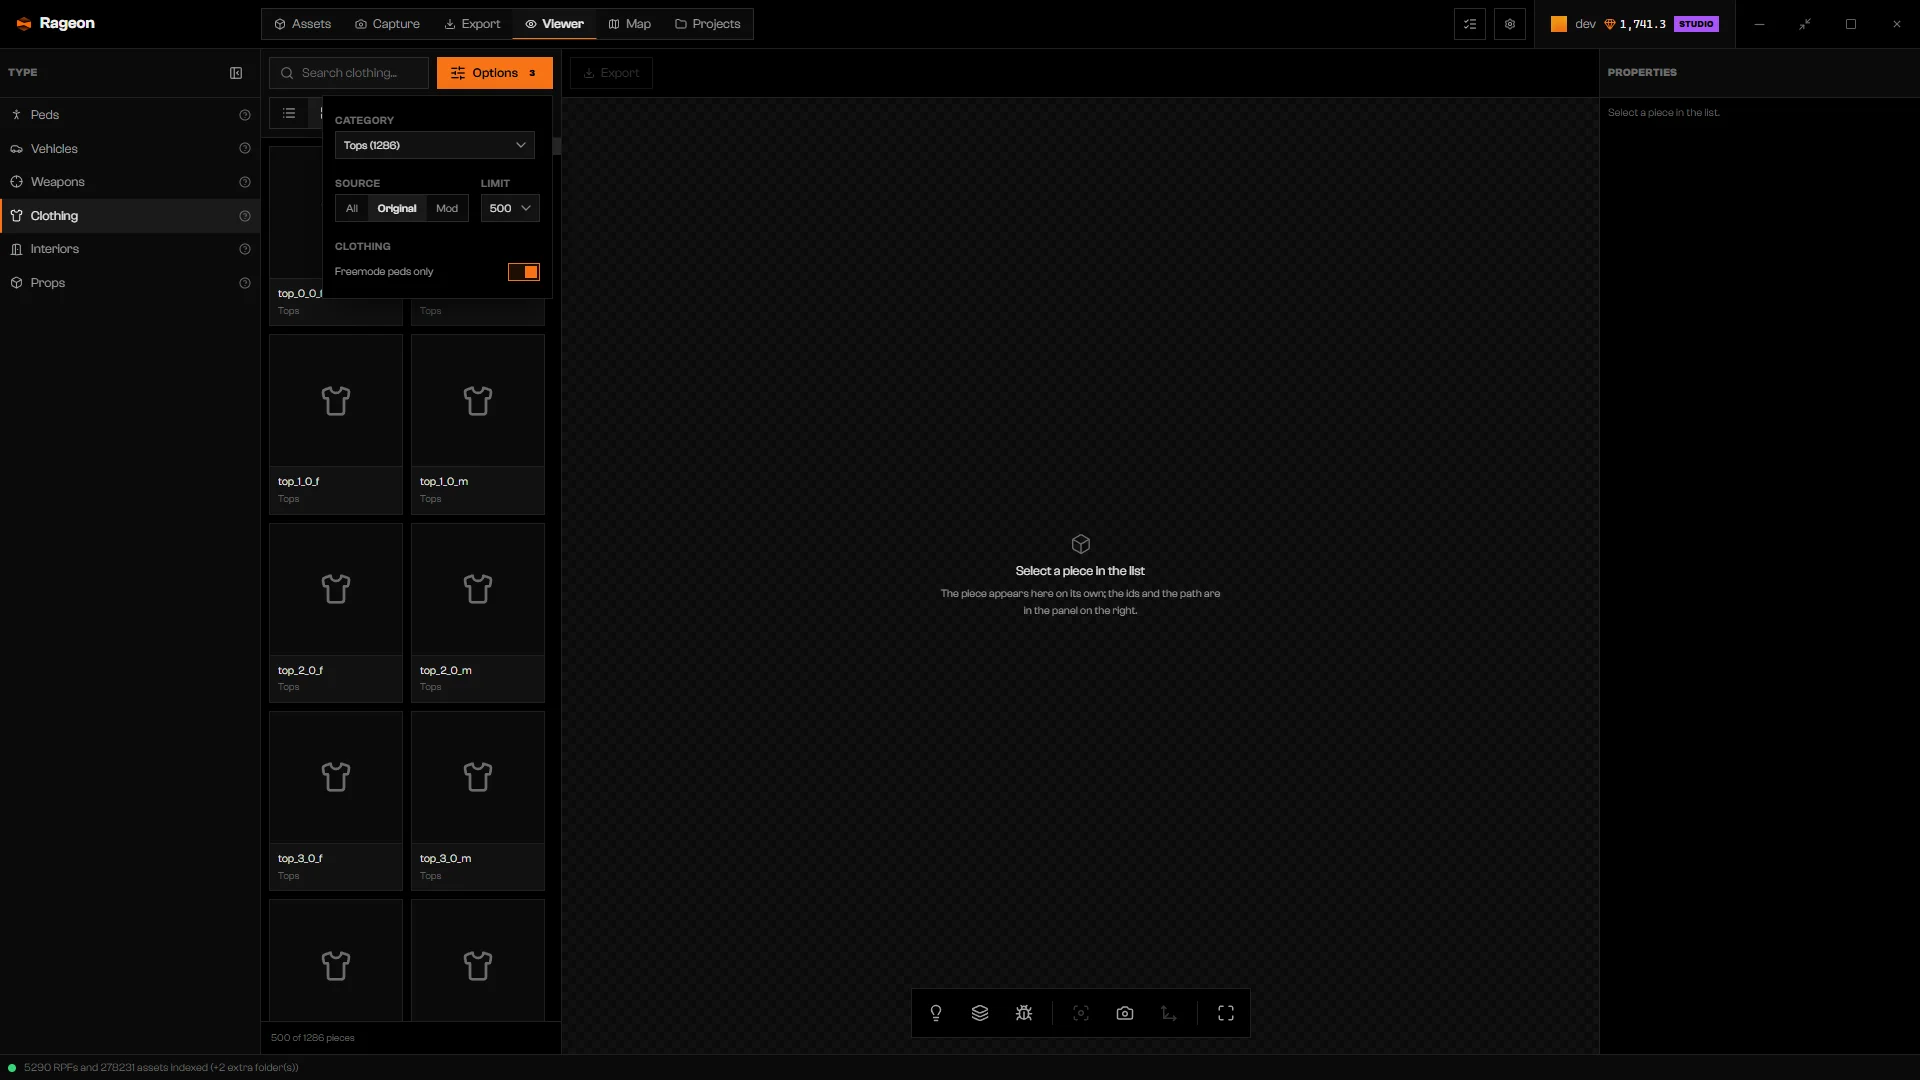Image resolution: width=1920 pixels, height=1080 pixels.
Task: Select Mod source filter
Action: (447, 208)
